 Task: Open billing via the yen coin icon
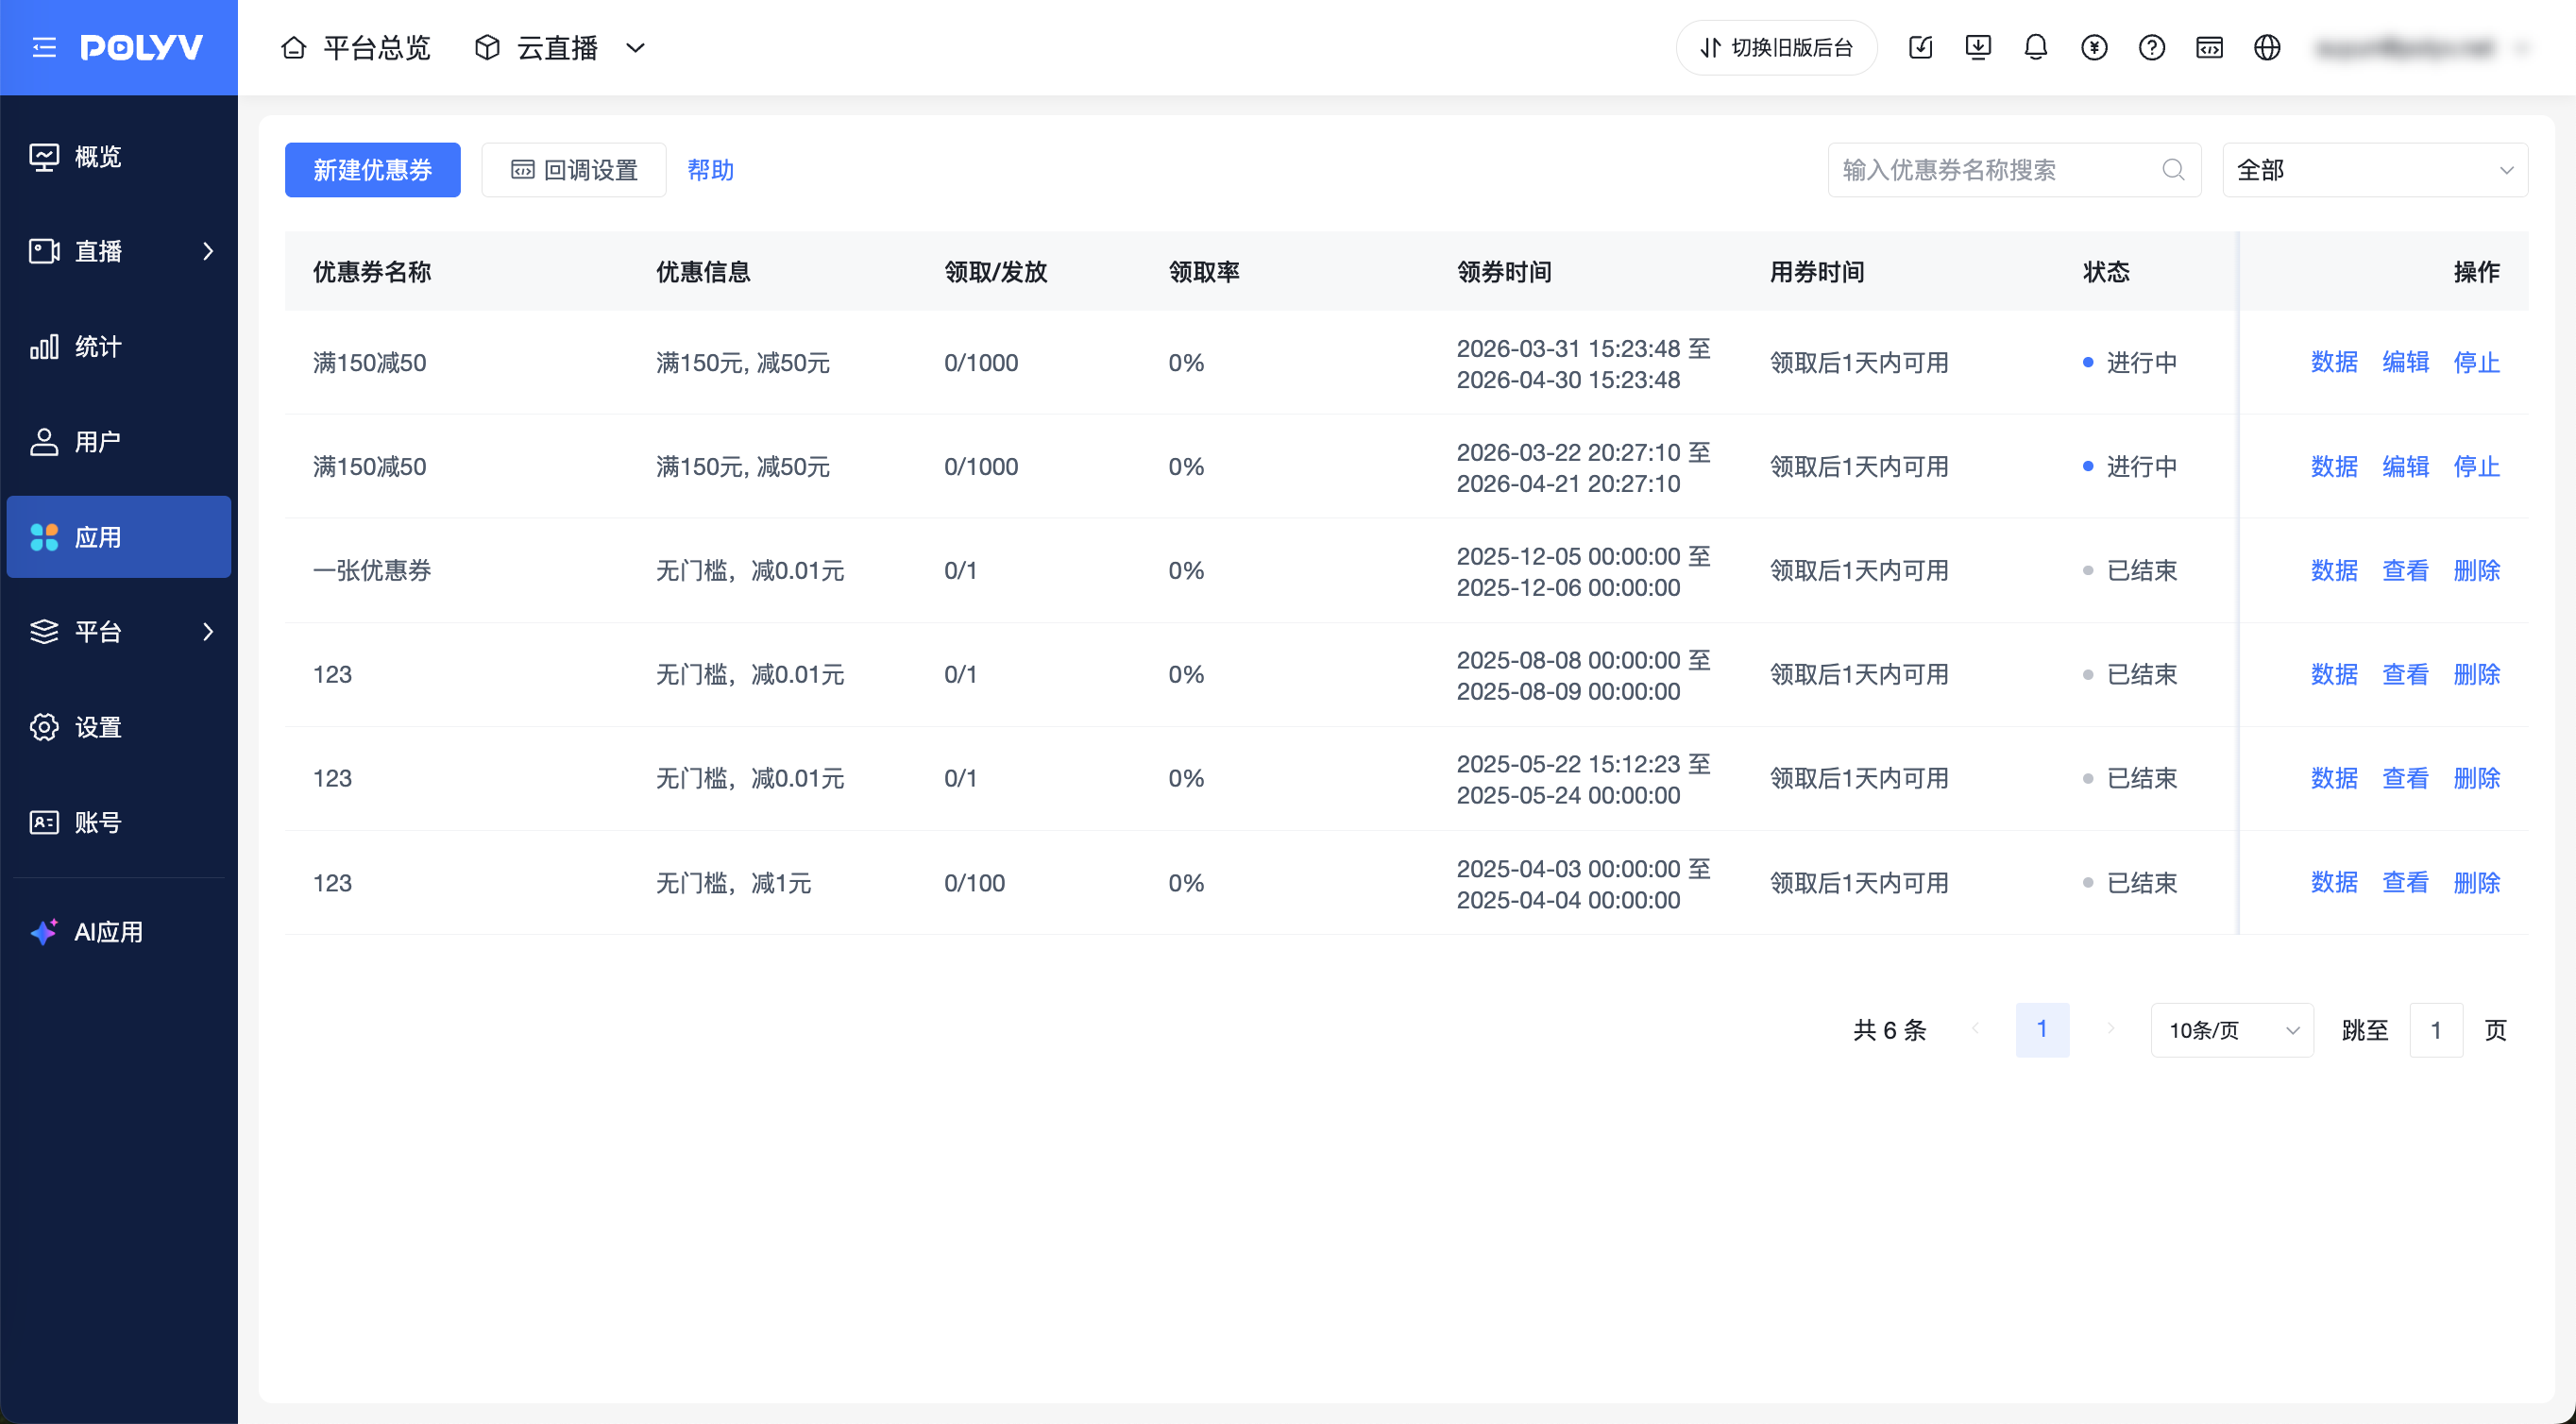(x=2094, y=47)
